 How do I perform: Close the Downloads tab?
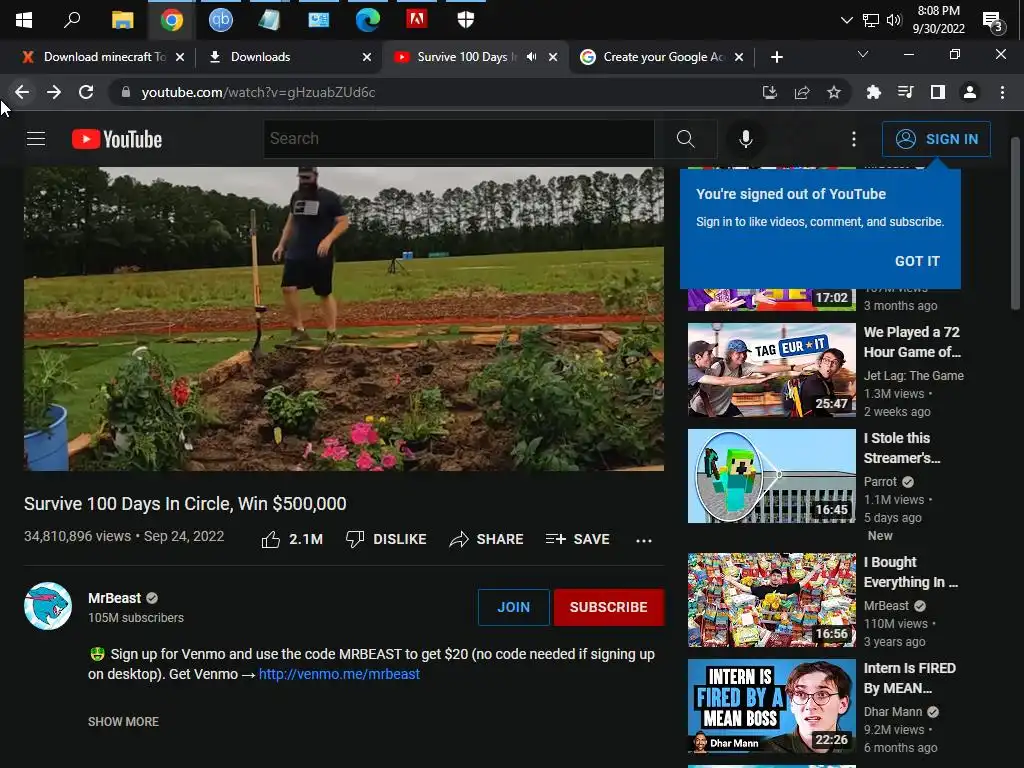click(367, 57)
